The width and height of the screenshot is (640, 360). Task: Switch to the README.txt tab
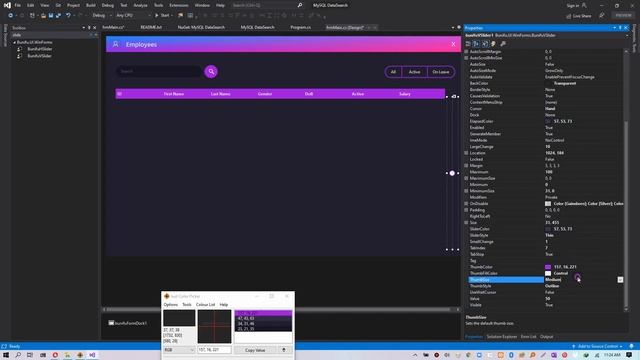tap(151, 27)
